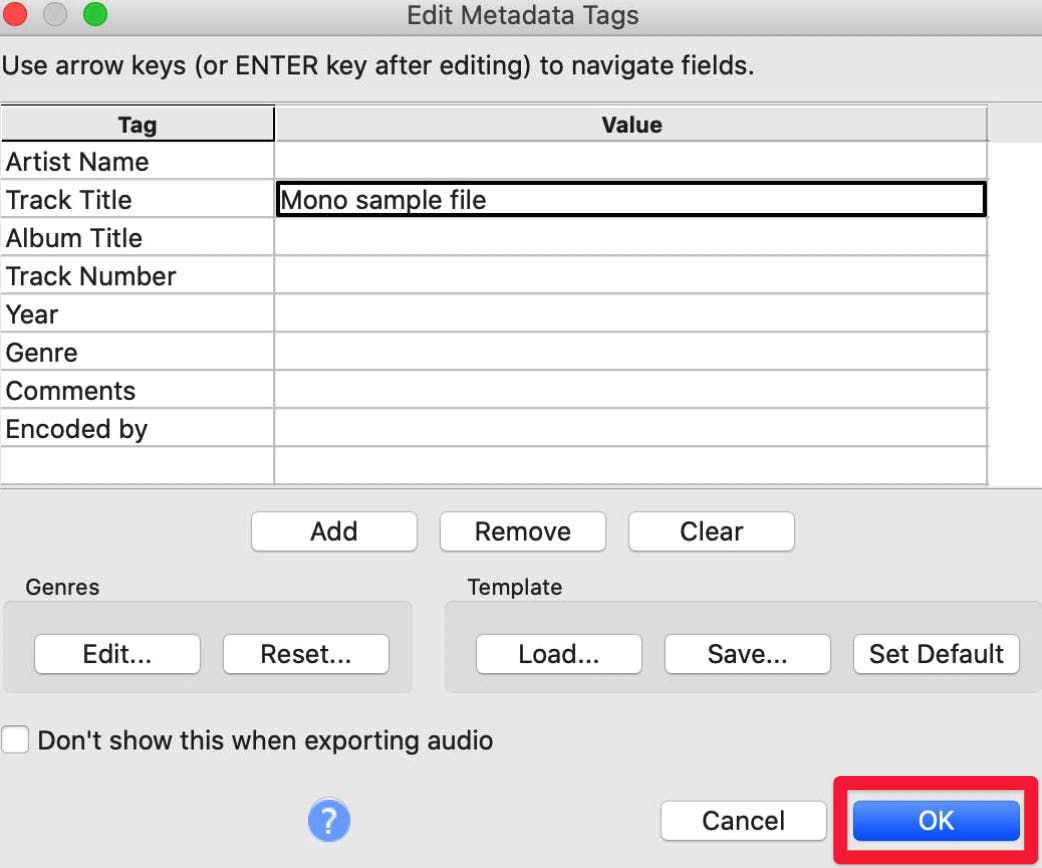This screenshot has height=868, width=1042.
Task: Click the Year value field
Action: point(630,314)
